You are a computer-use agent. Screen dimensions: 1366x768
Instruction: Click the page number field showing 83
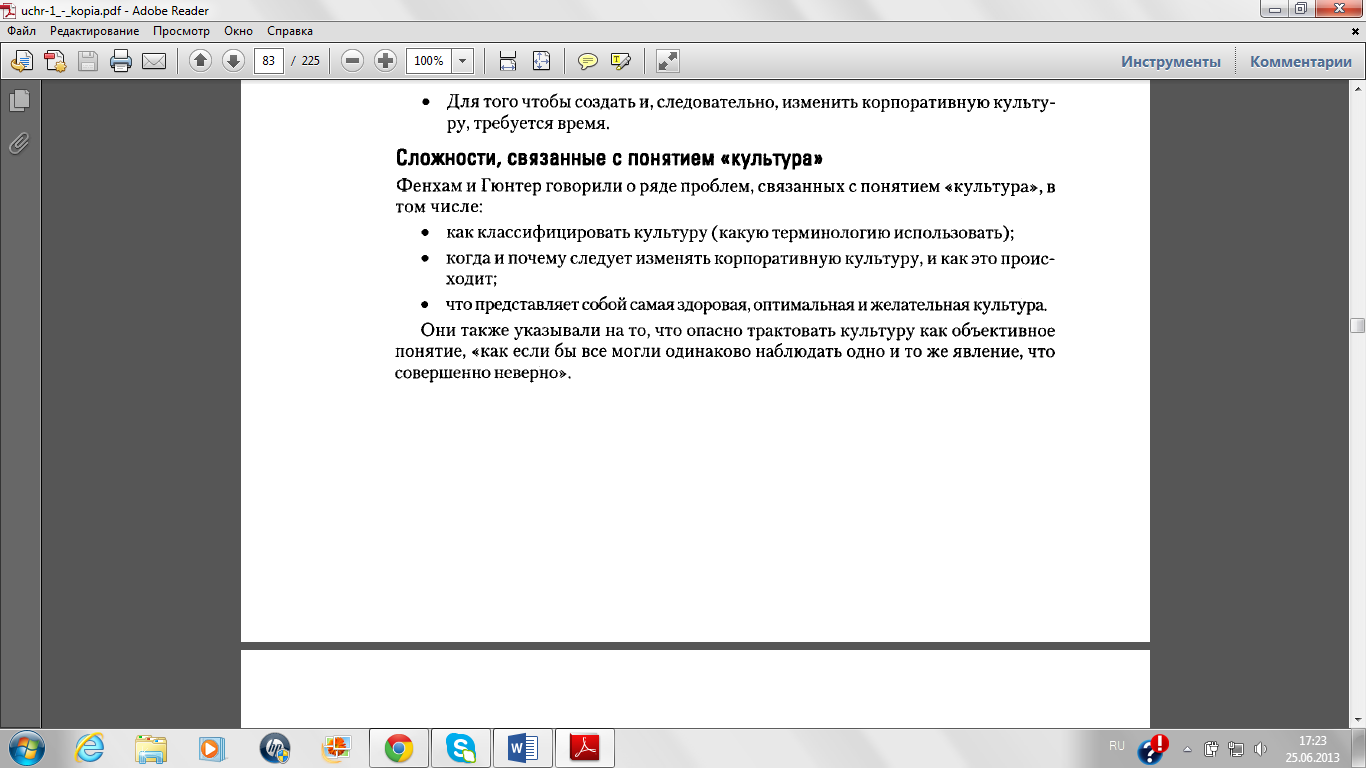point(269,61)
